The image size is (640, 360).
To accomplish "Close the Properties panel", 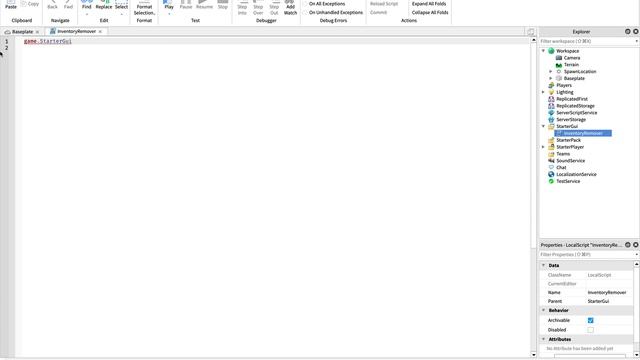I will [x=636, y=245].
